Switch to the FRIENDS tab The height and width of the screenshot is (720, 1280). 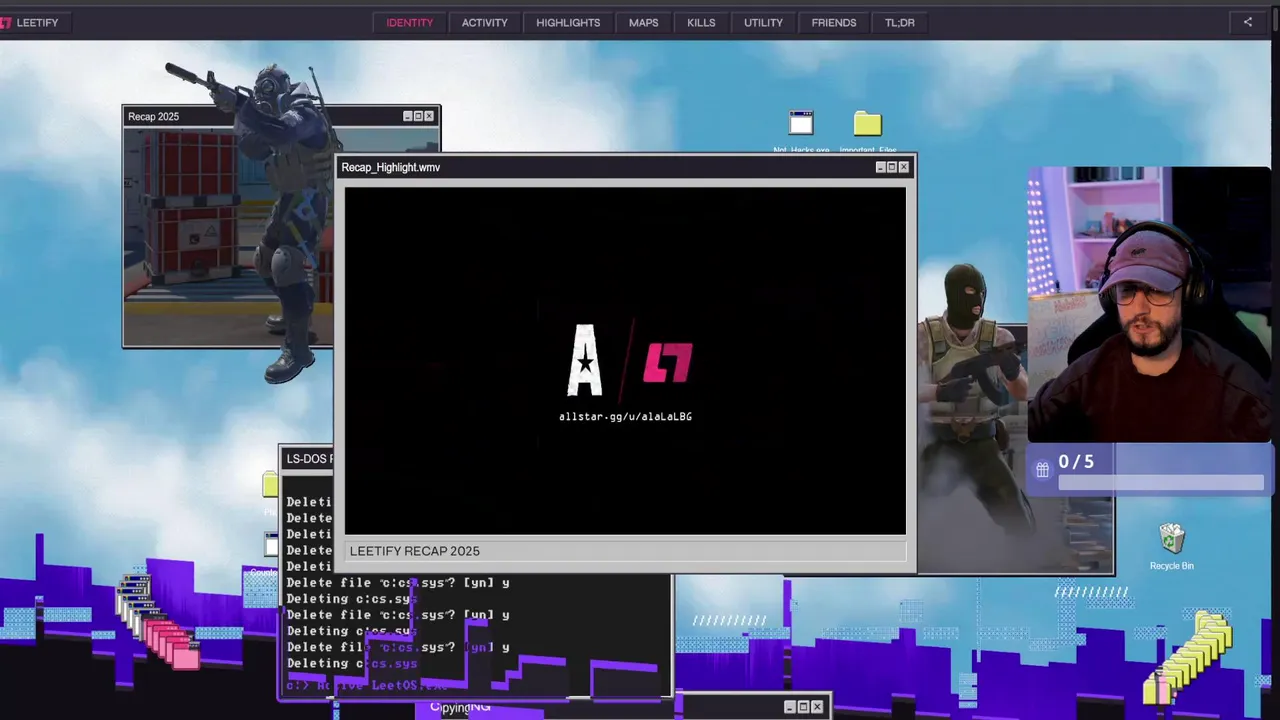click(x=834, y=22)
